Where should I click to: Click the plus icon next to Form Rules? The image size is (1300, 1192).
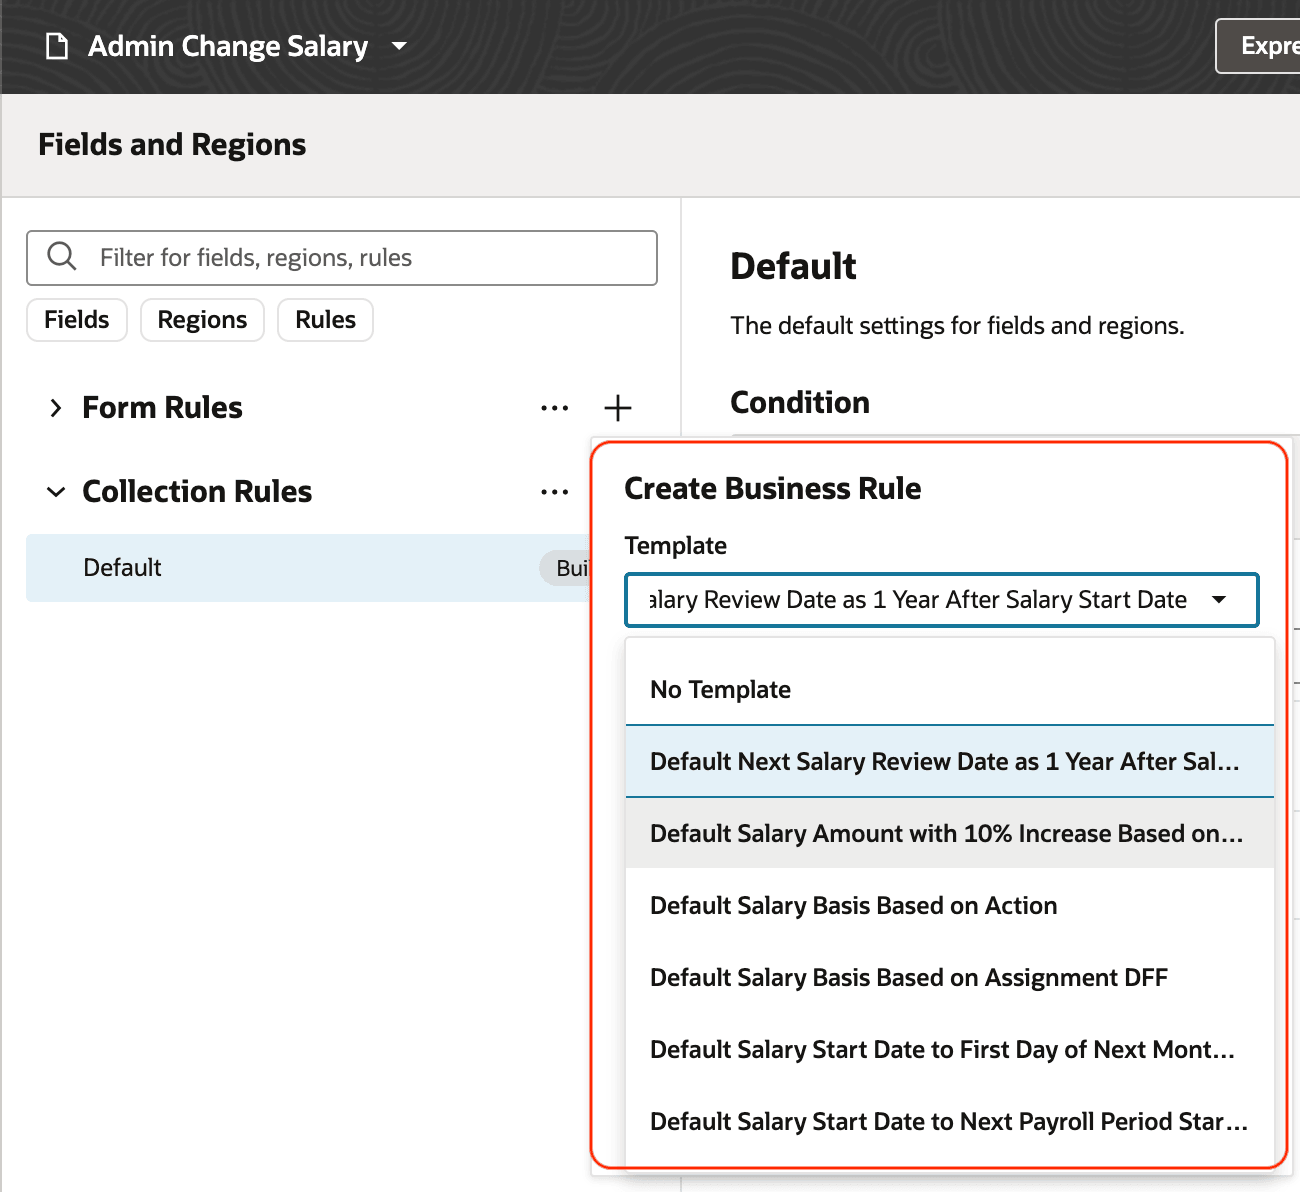pyautogui.click(x=618, y=408)
